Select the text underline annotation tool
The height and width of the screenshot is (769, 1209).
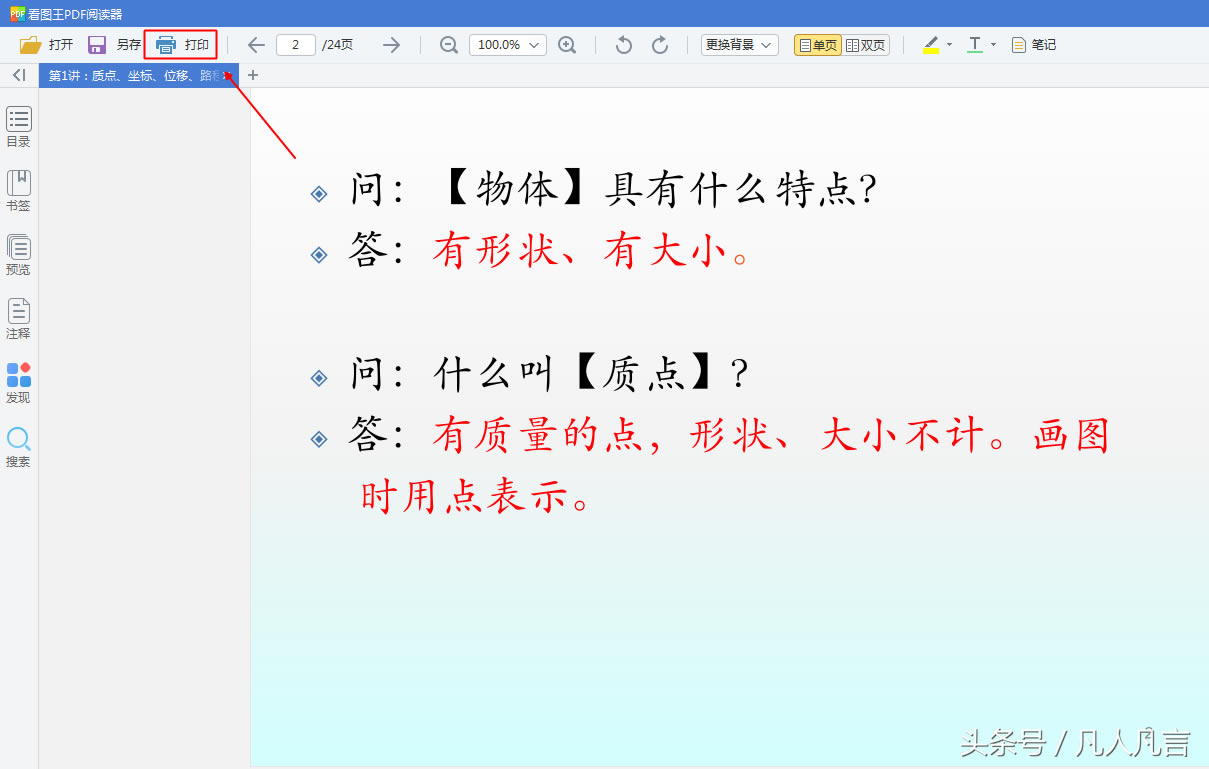[973, 44]
